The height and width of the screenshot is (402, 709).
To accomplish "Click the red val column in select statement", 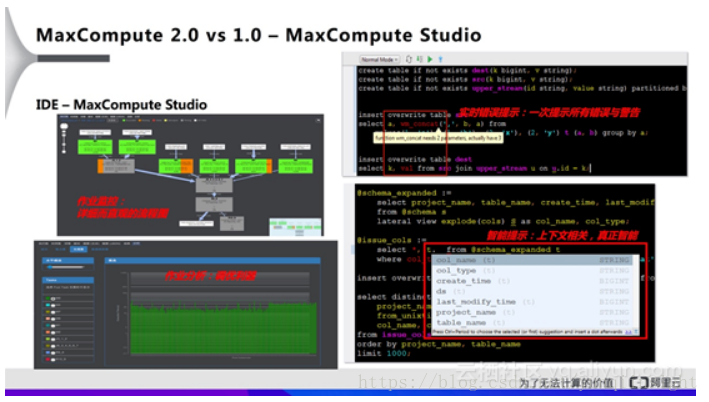I will click(406, 168).
